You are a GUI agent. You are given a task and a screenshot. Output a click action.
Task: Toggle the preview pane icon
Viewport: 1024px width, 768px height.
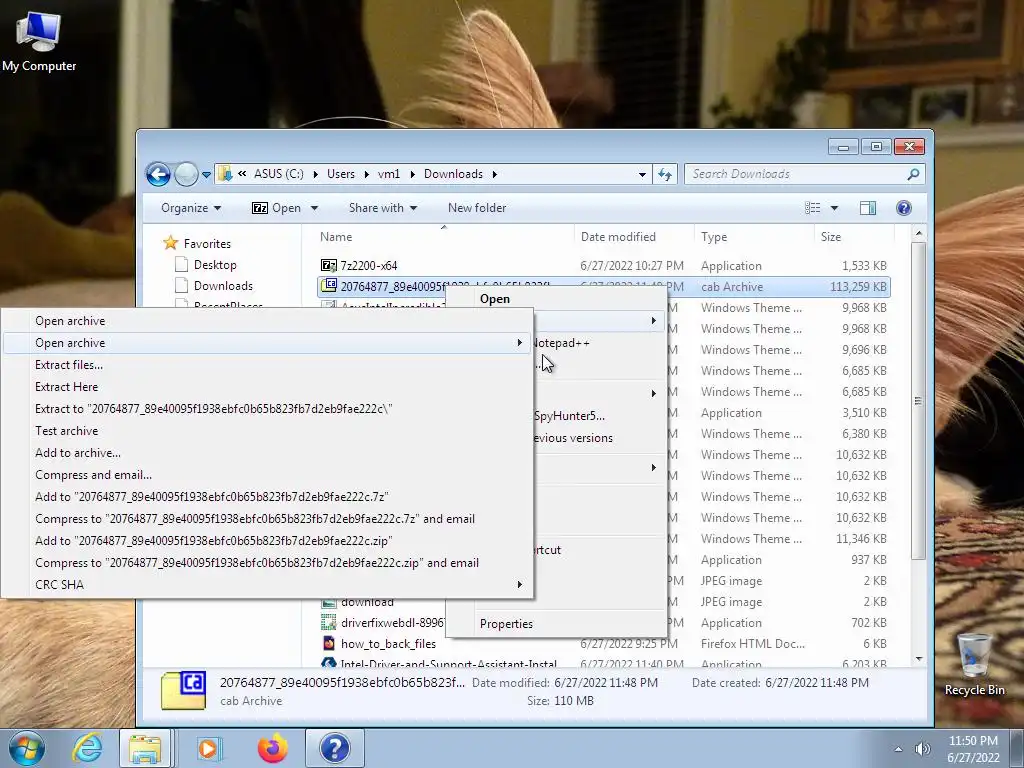point(868,208)
